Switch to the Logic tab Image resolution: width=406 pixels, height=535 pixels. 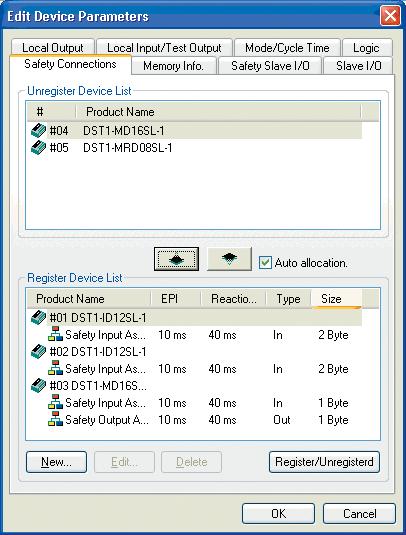(x=366, y=47)
